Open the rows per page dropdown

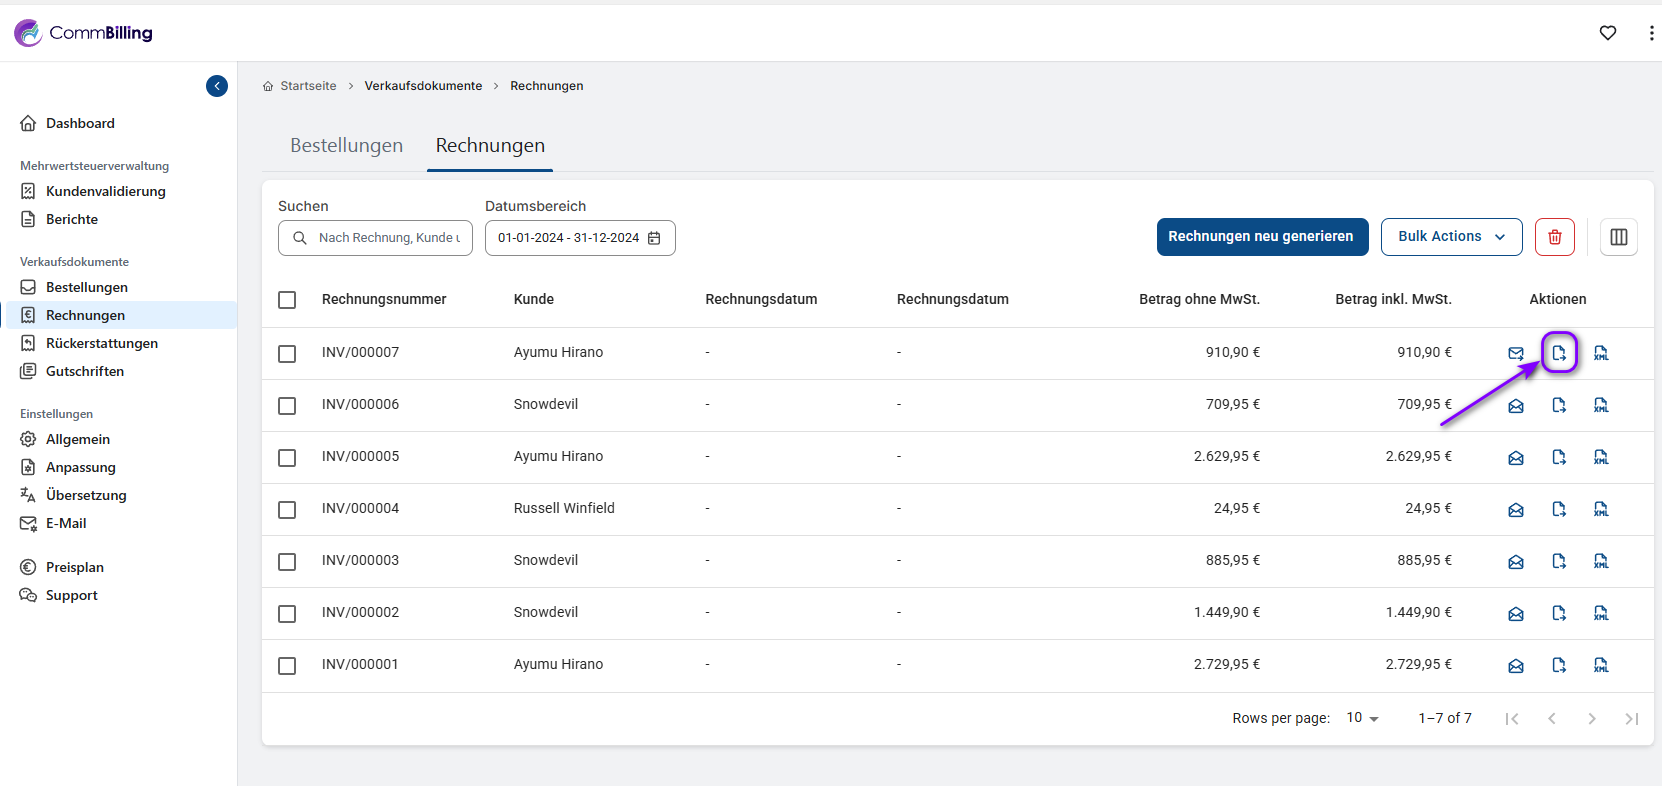(x=1362, y=718)
